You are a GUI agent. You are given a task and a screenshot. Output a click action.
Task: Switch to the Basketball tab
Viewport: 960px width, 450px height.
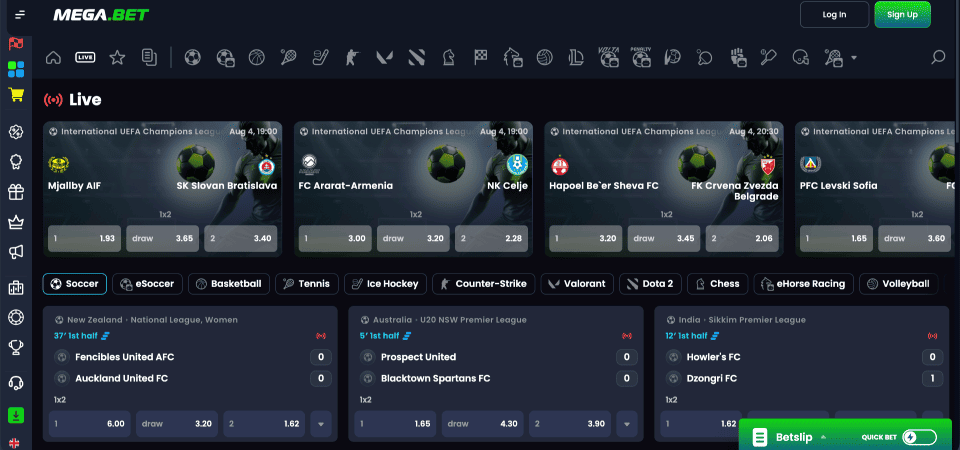coord(229,284)
